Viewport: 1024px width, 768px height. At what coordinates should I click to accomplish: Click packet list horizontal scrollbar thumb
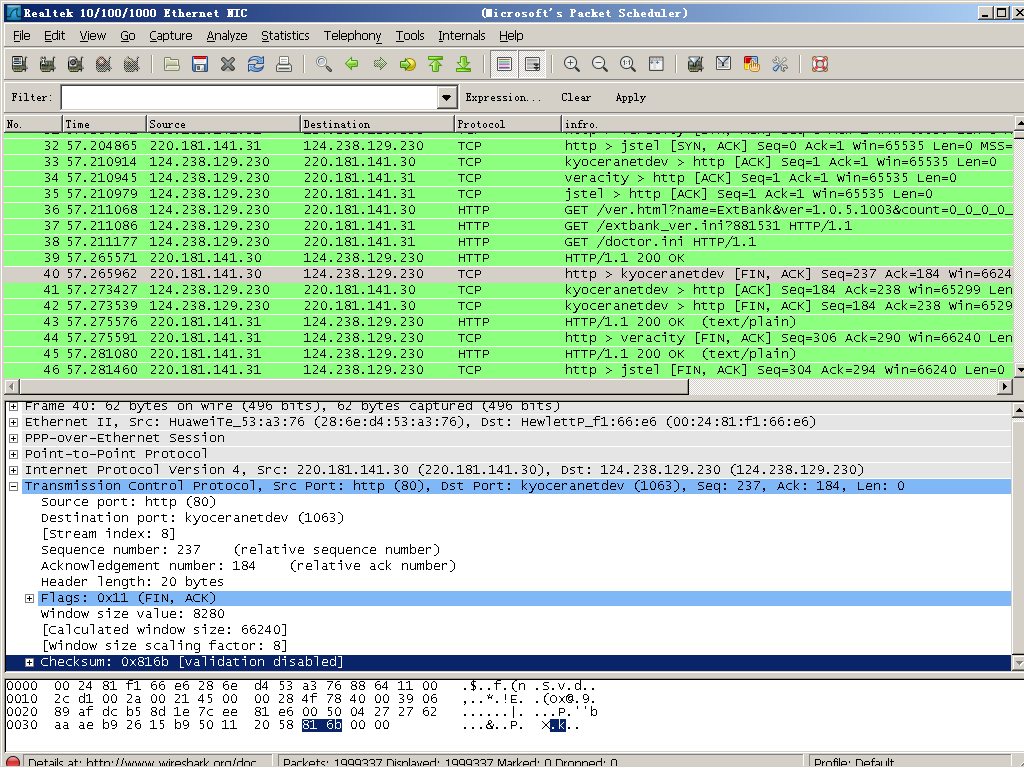(353, 387)
